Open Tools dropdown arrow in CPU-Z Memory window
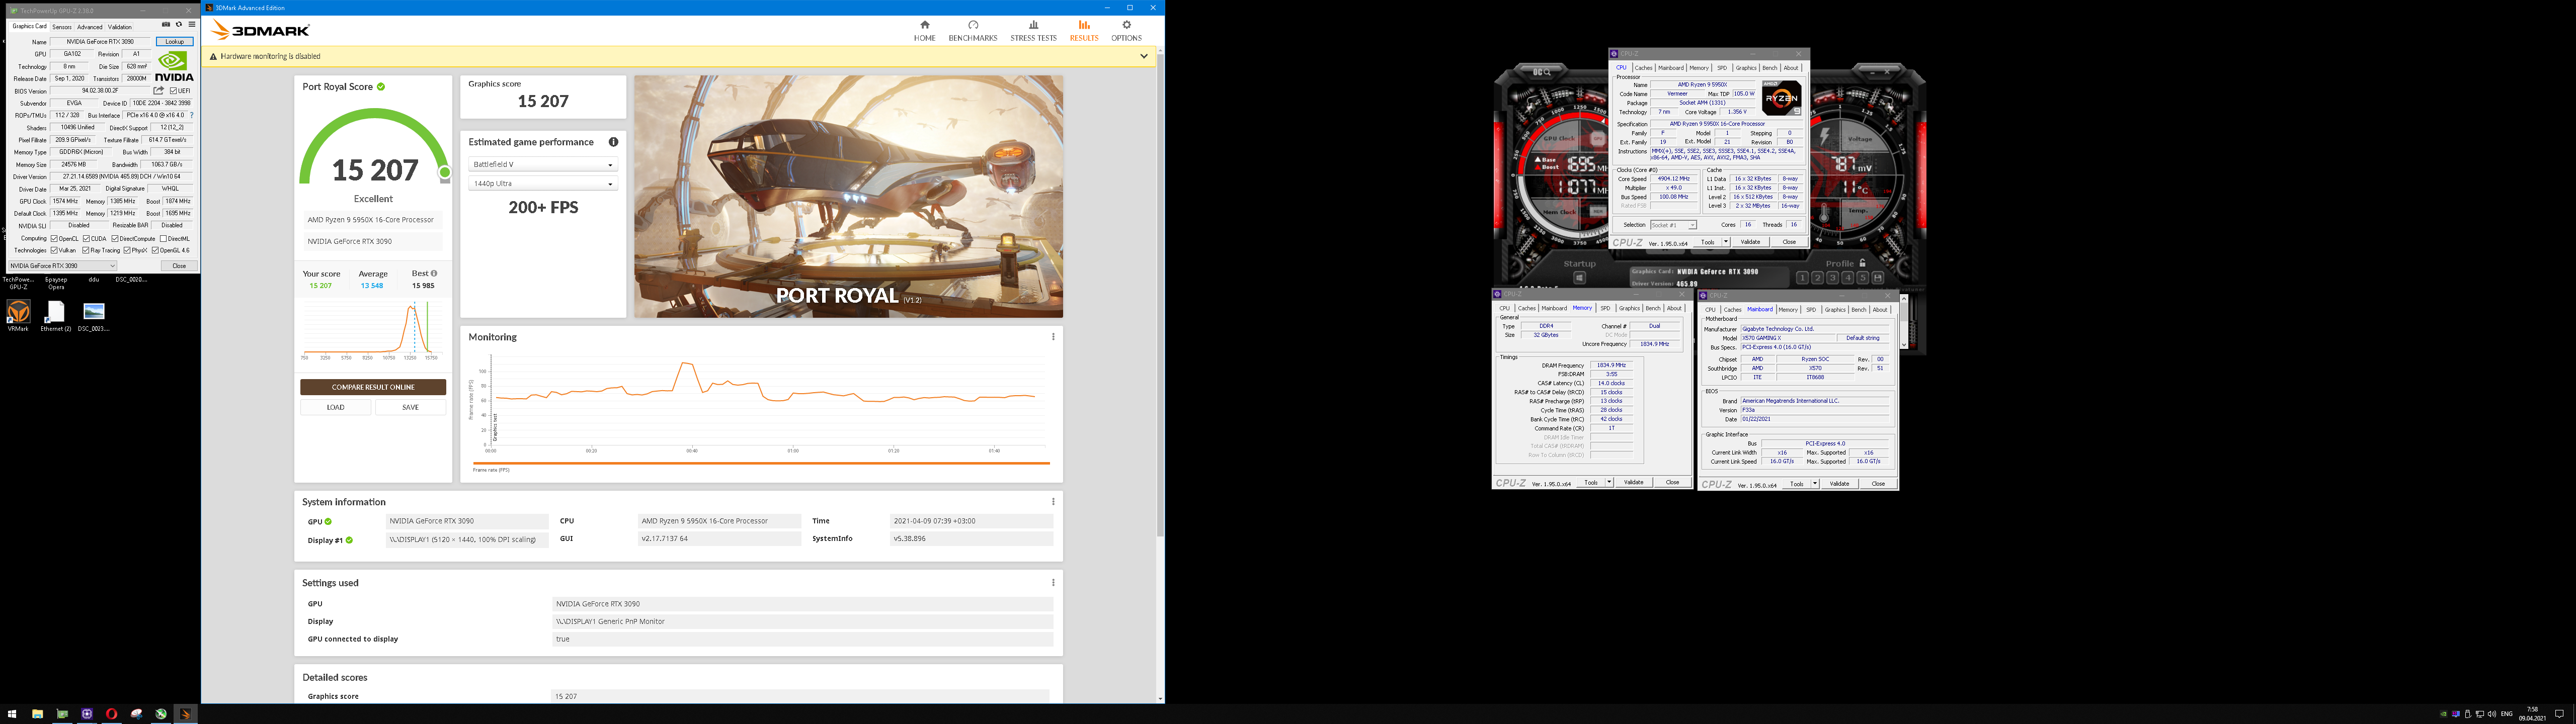 point(1609,483)
